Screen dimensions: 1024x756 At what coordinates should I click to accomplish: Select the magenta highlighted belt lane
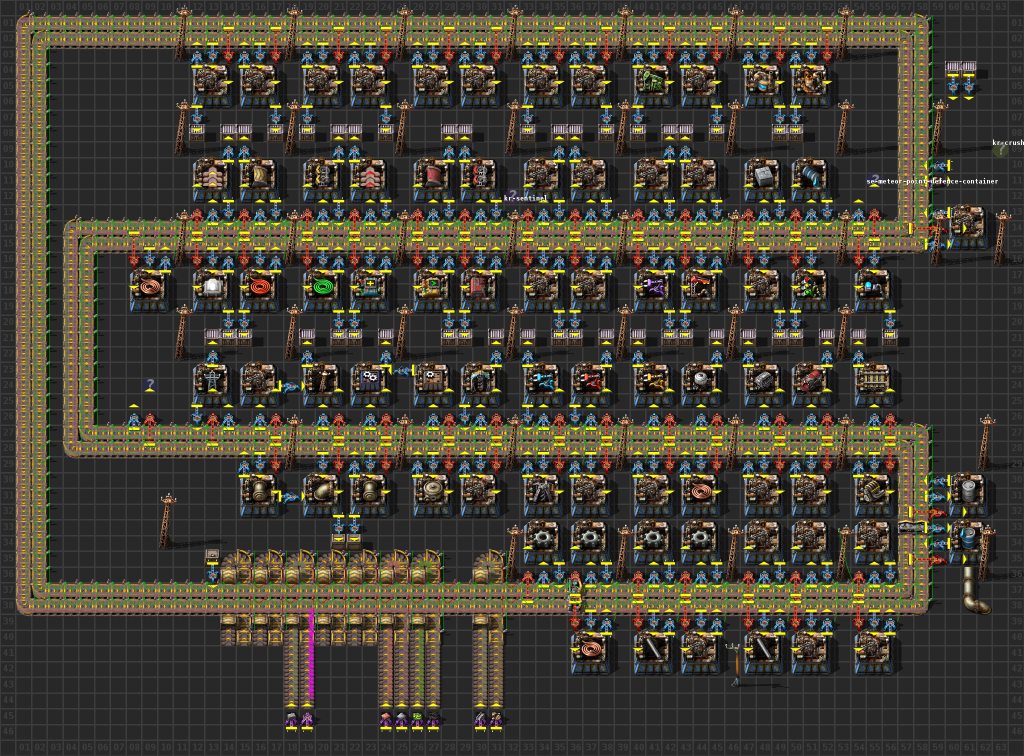tap(311, 653)
